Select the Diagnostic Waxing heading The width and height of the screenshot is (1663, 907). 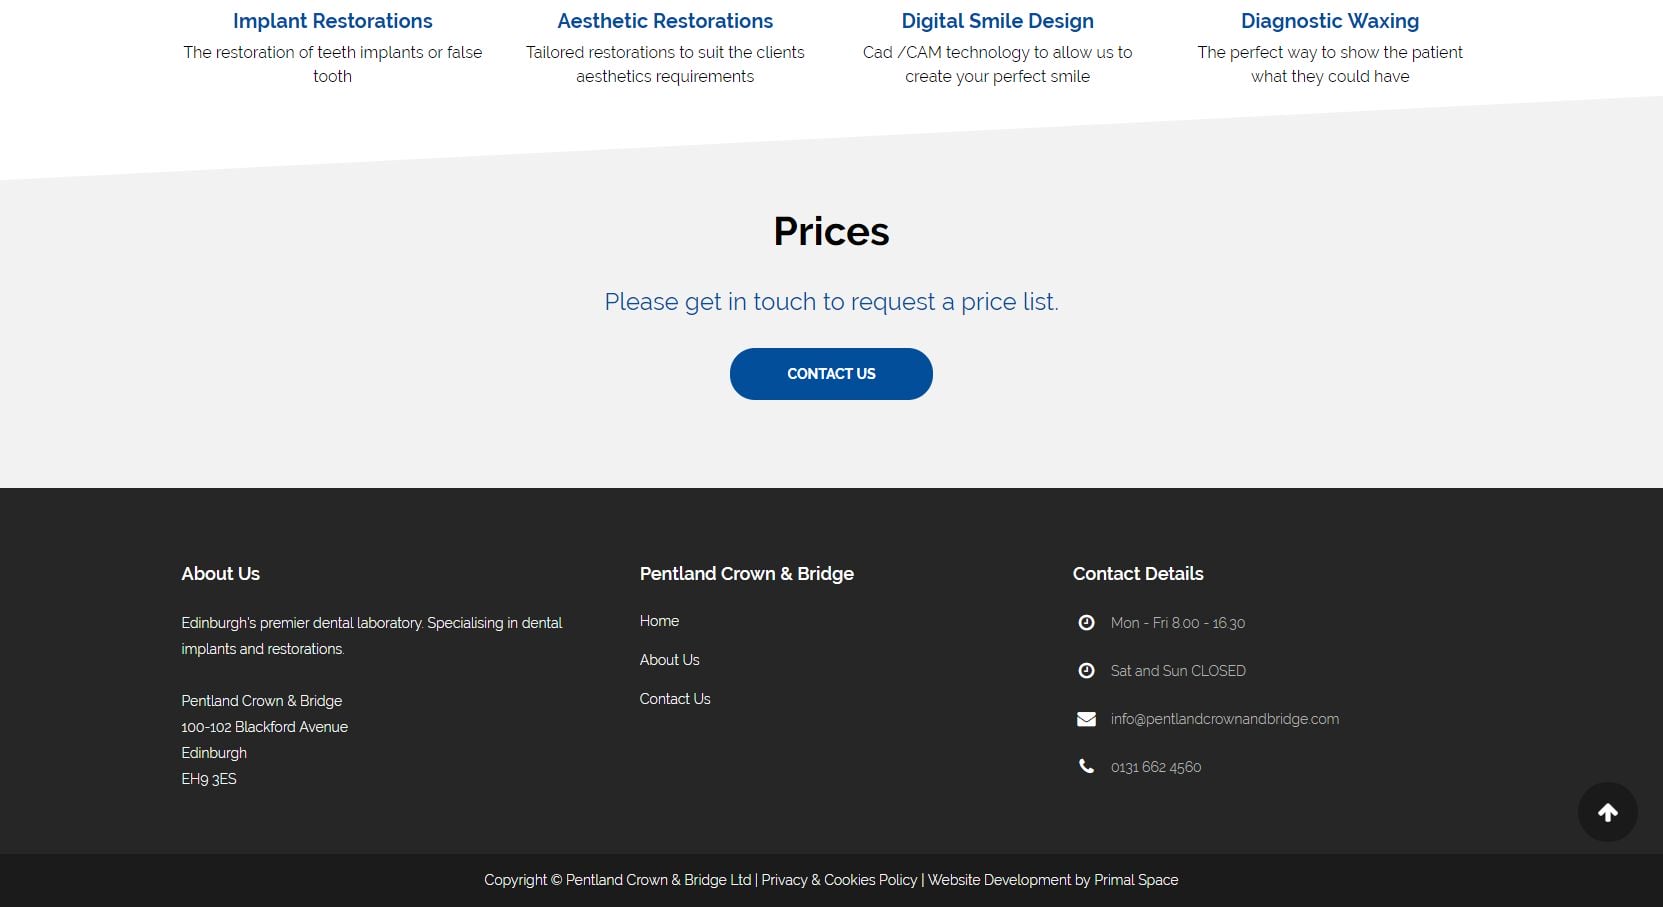[x=1330, y=21]
